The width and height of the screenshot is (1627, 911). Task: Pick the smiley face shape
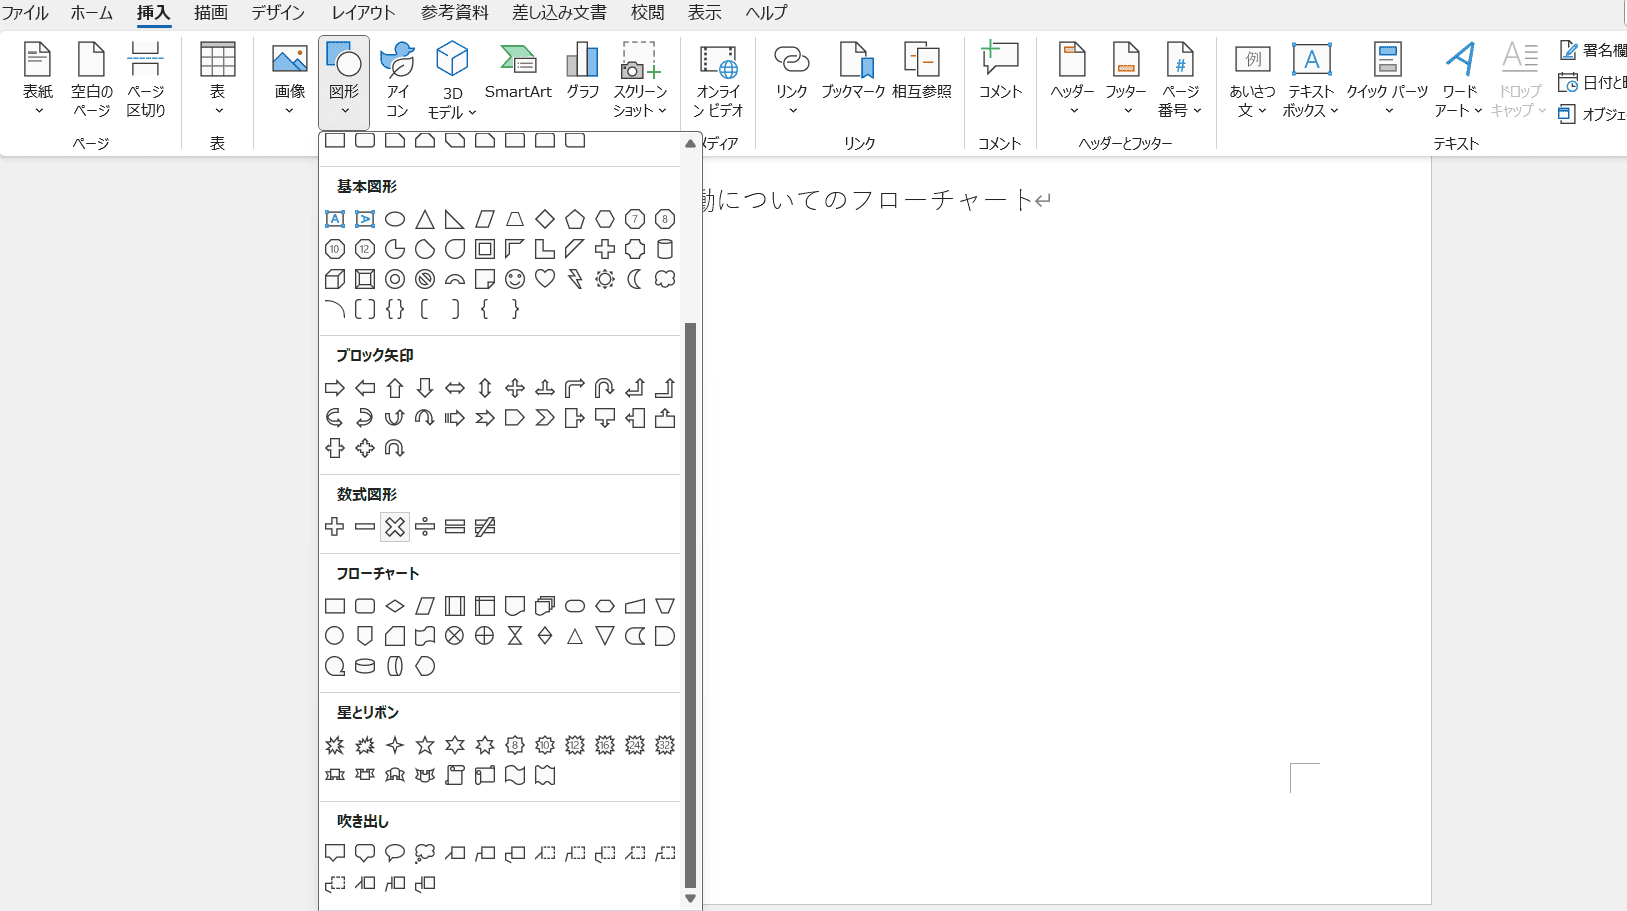[x=515, y=279]
